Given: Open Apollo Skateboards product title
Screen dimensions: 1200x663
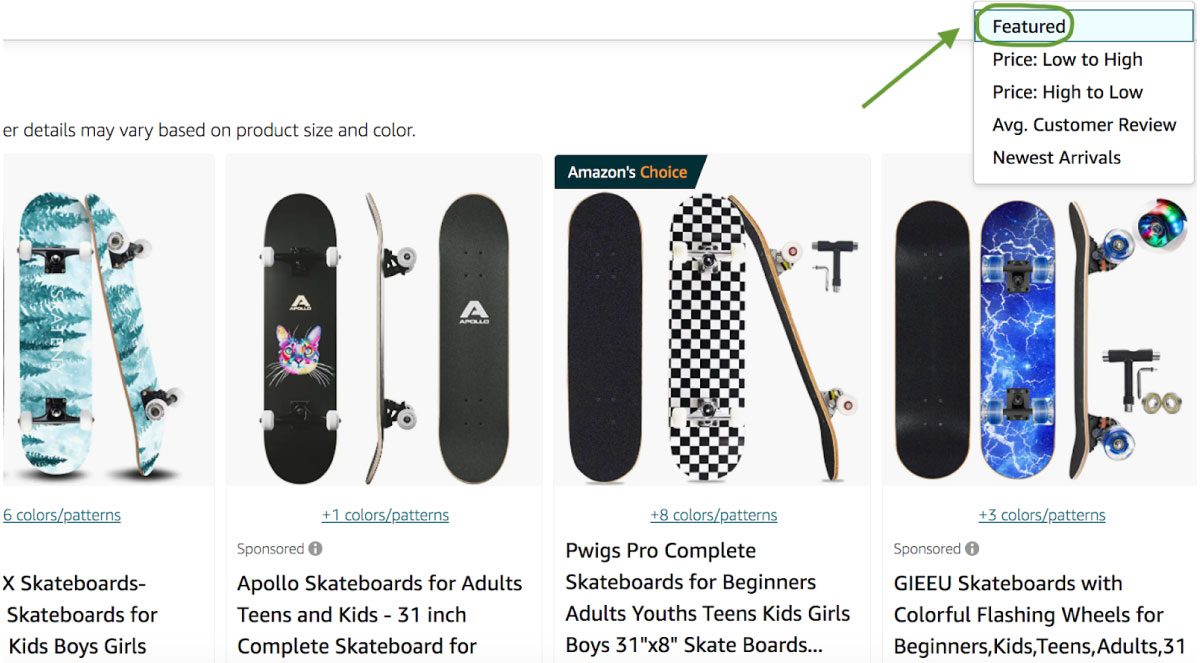Looking at the screenshot, I should point(379,614).
